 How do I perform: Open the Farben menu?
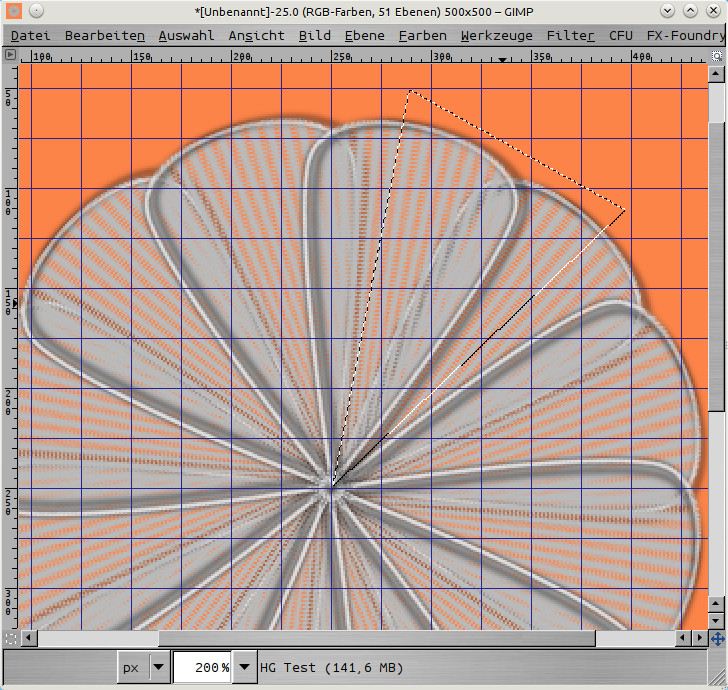point(422,35)
